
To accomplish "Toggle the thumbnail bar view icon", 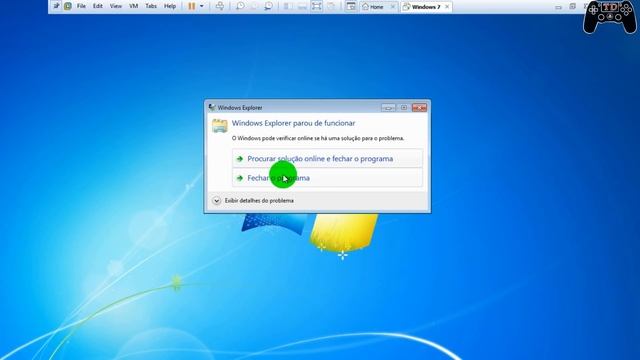I will point(302,6).
